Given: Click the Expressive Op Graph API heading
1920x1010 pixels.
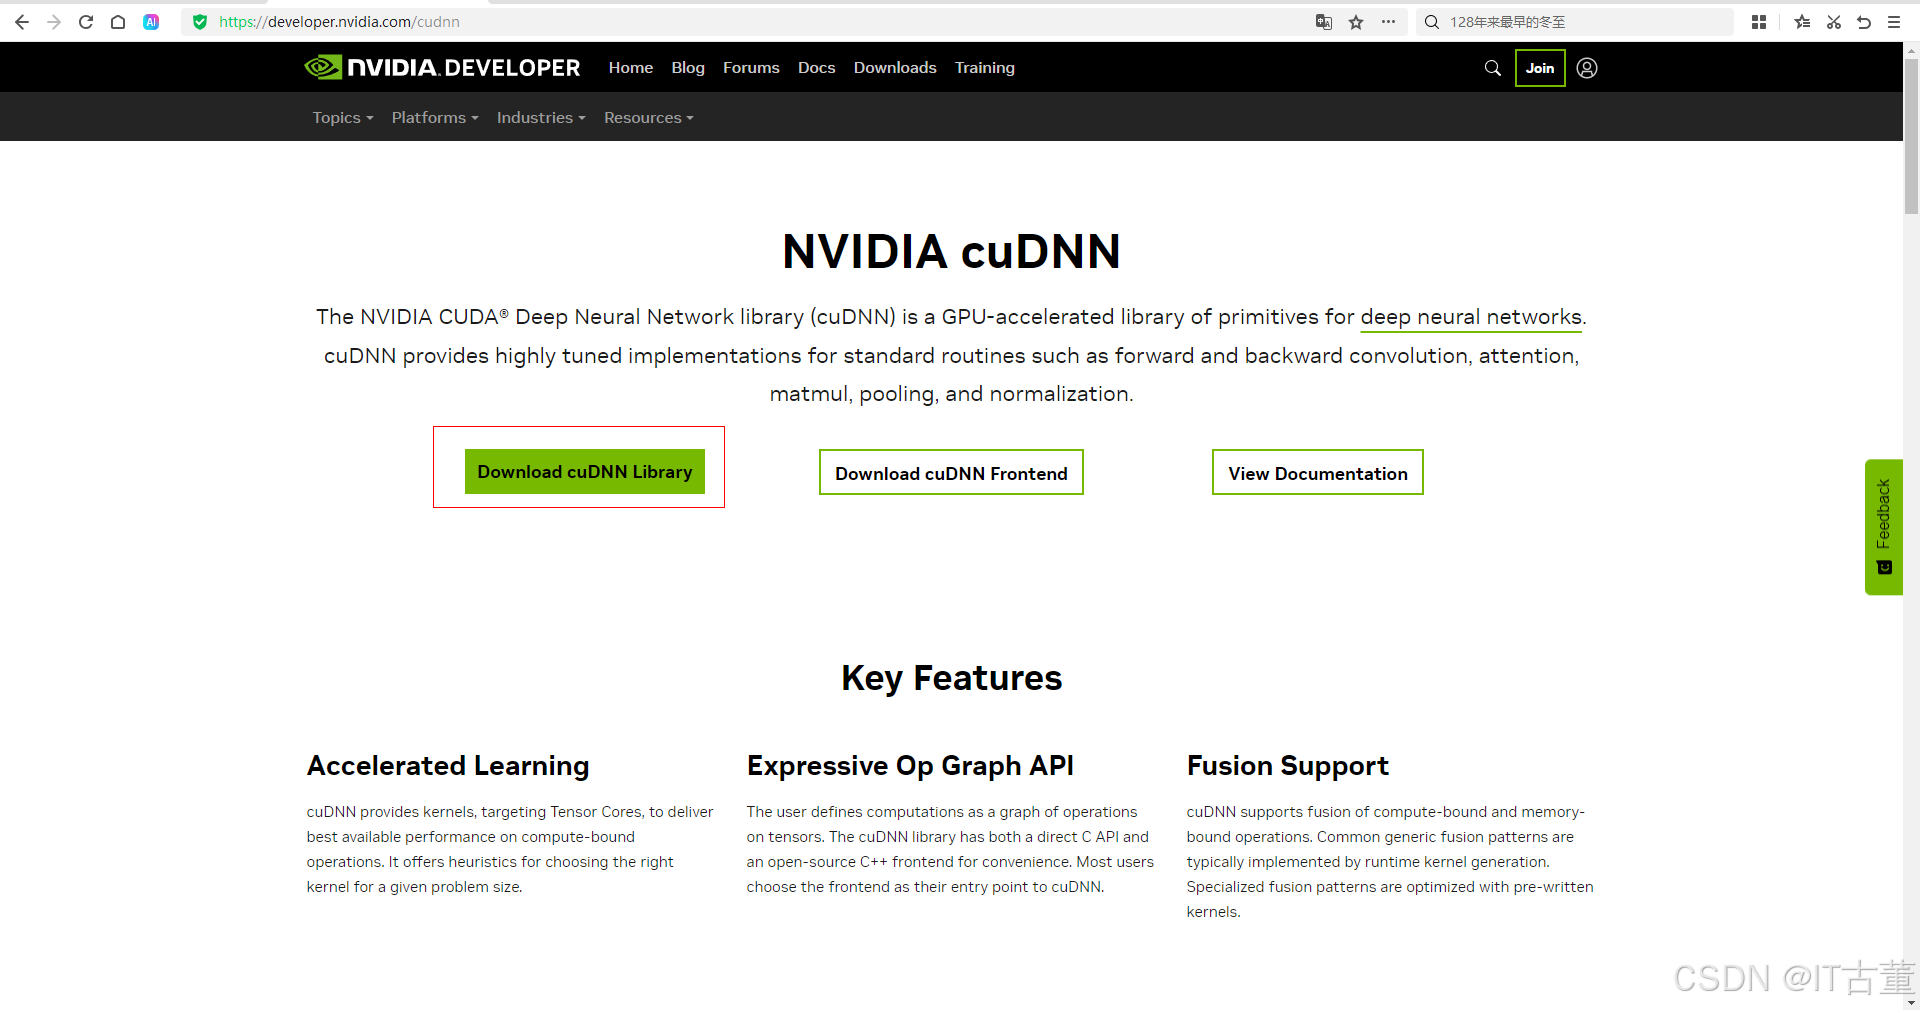Looking at the screenshot, I should (x=910, y=766).
